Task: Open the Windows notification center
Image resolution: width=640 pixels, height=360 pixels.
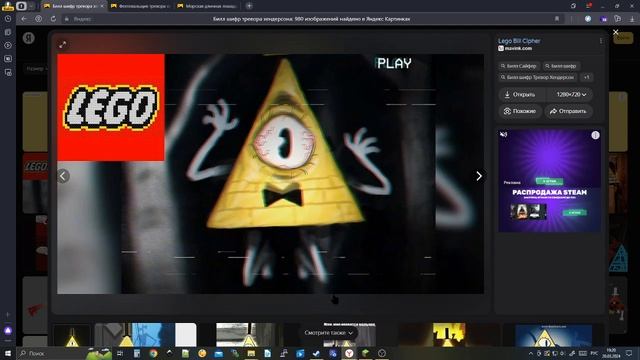Action: click(629, 353)
